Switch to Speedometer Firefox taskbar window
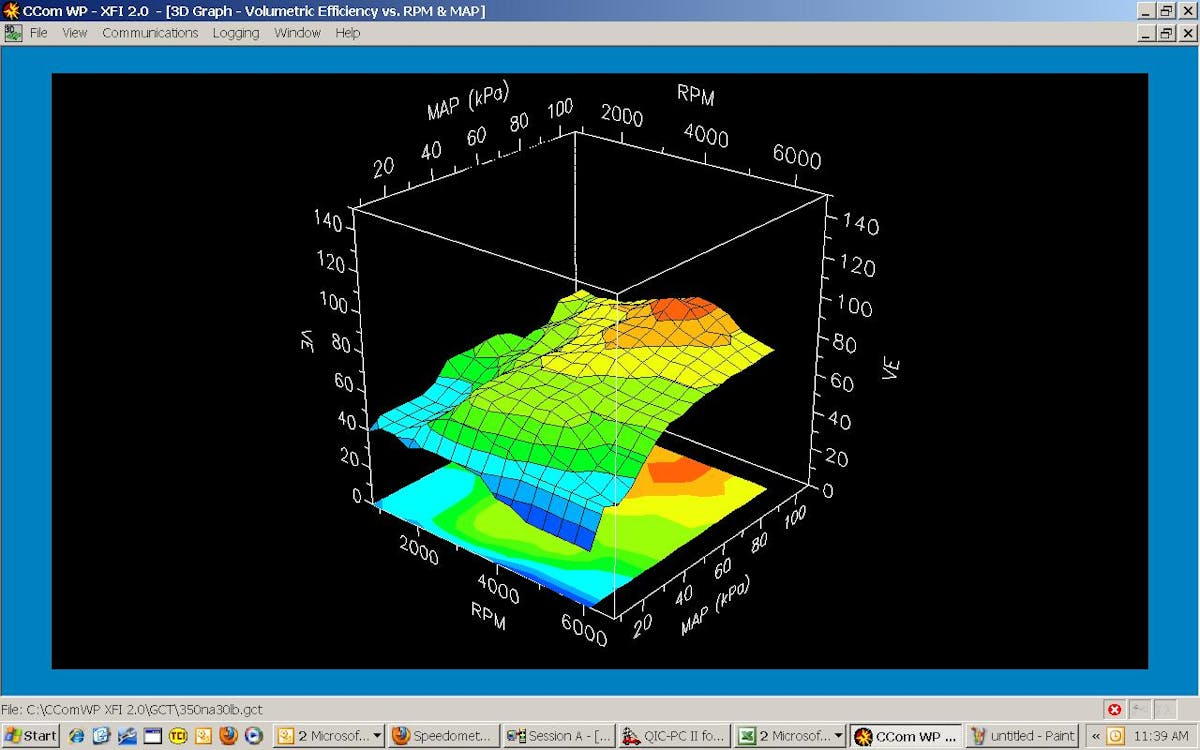 (x=443, y=736)
